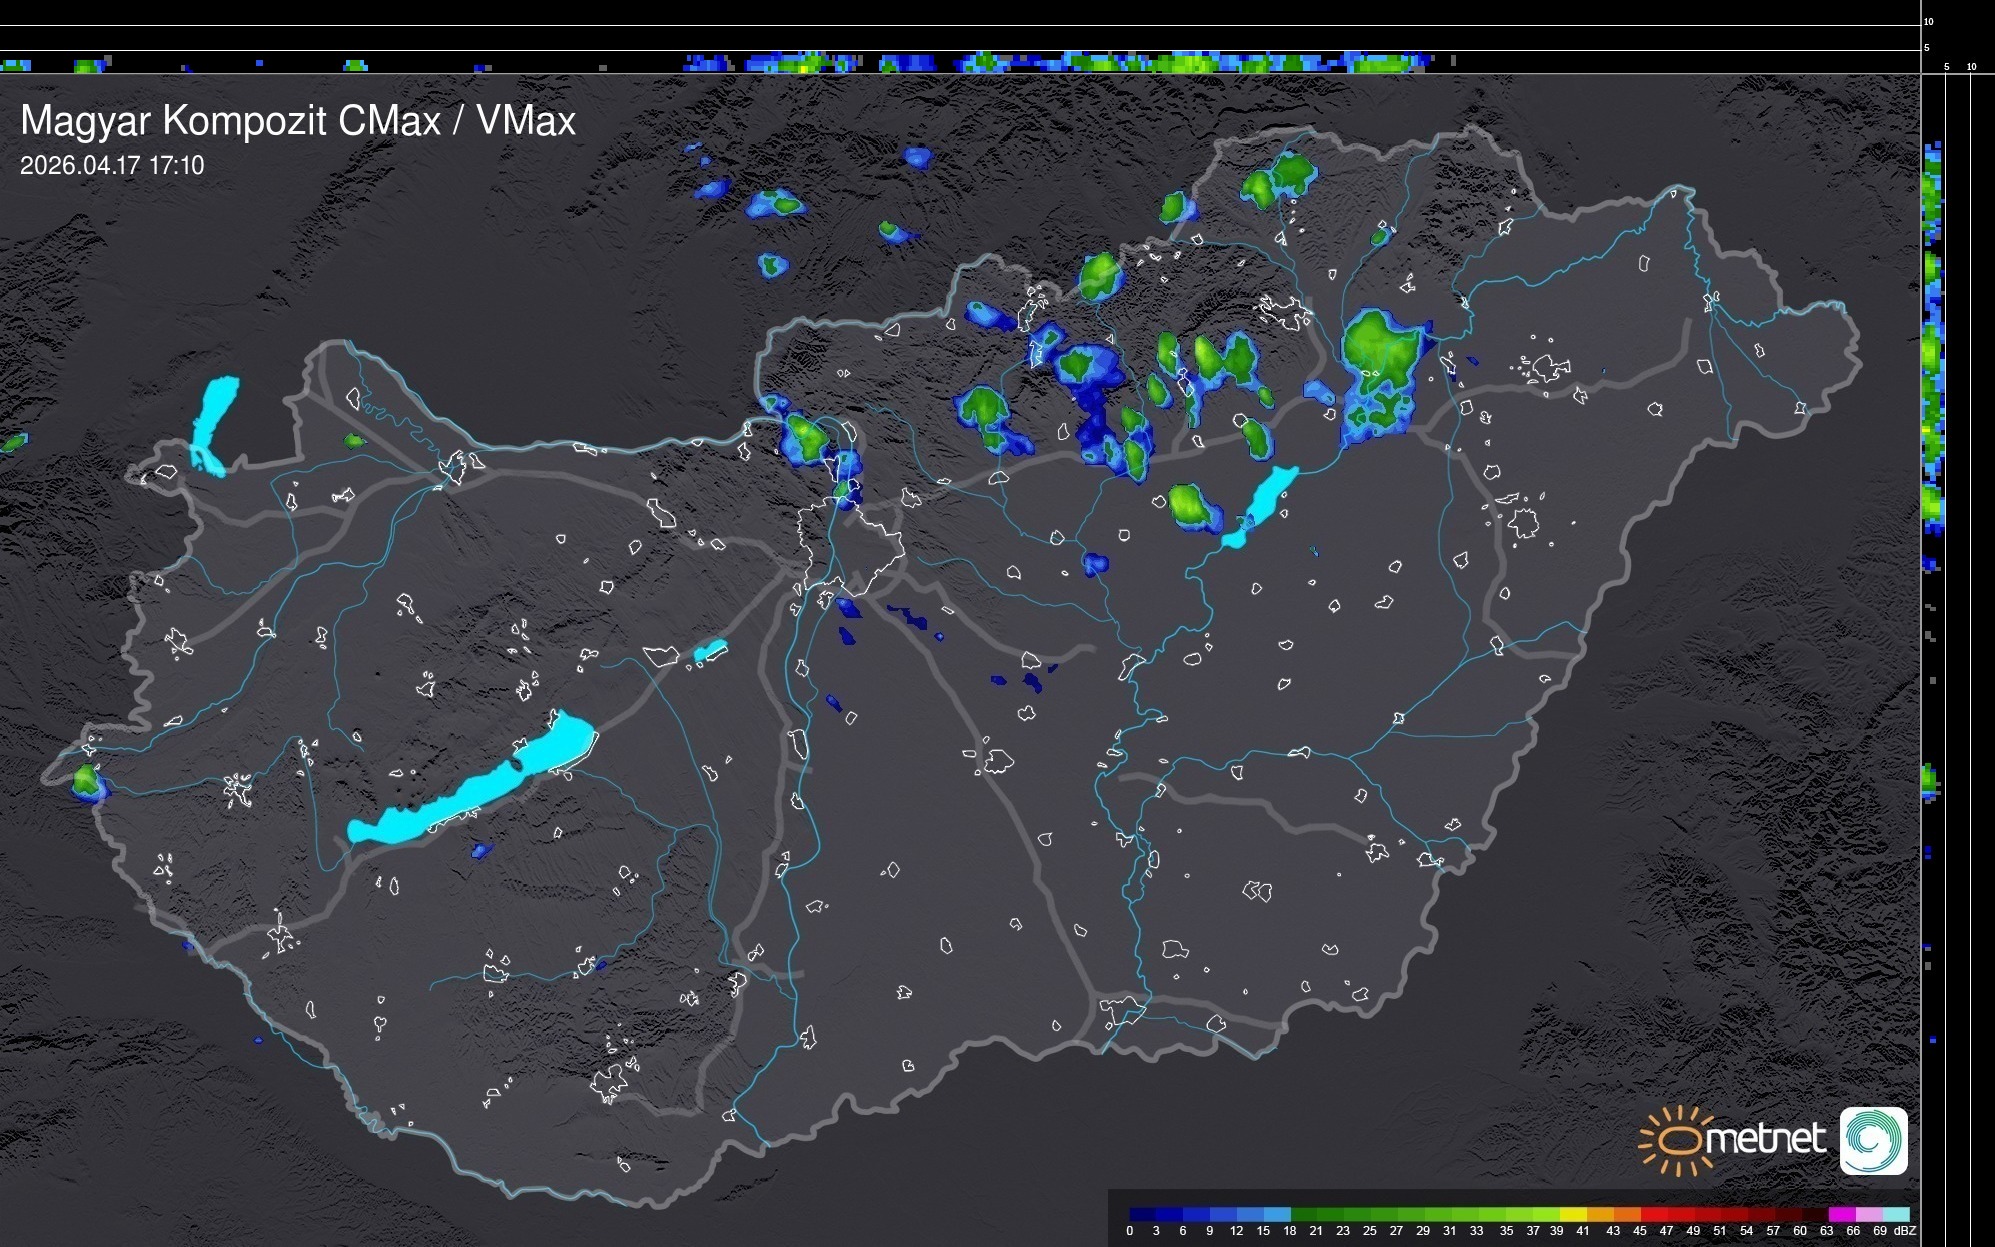
Task: Click green radar echo on southwest border
Action: click(x=87, y=782)
